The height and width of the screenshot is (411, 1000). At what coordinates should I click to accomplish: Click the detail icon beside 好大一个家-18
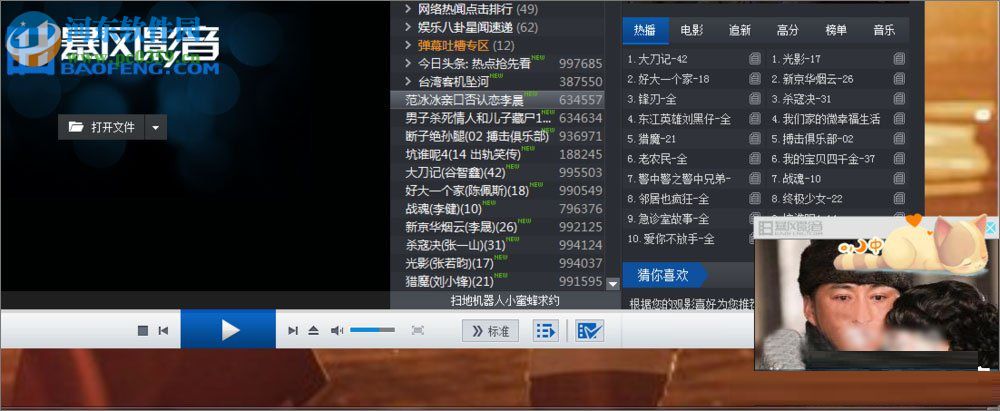[754, 79]
